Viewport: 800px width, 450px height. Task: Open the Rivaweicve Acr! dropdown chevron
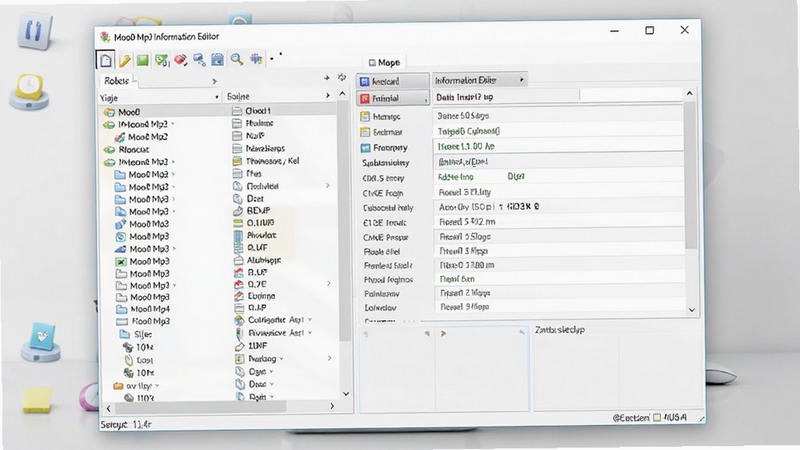pos(310,333)
